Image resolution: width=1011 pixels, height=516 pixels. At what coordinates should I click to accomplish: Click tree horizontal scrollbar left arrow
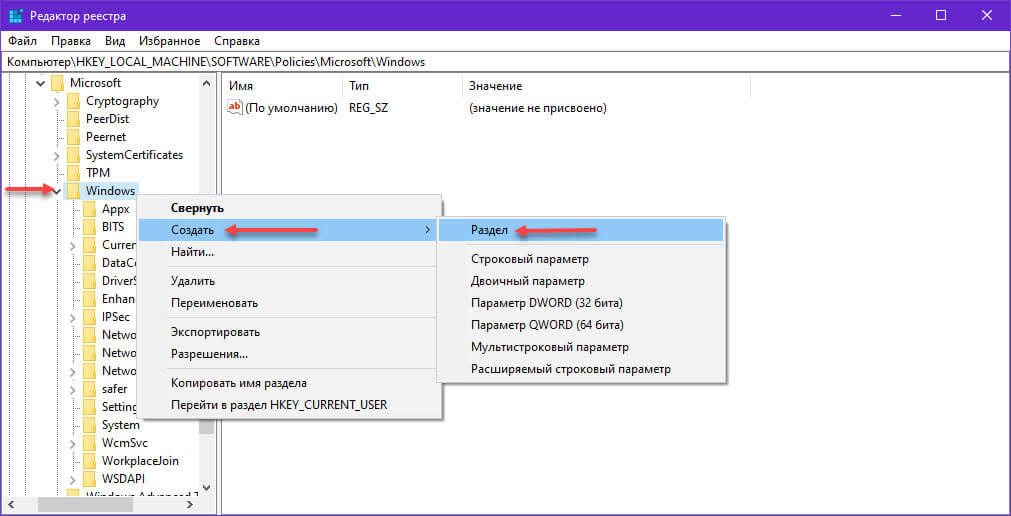9,503
